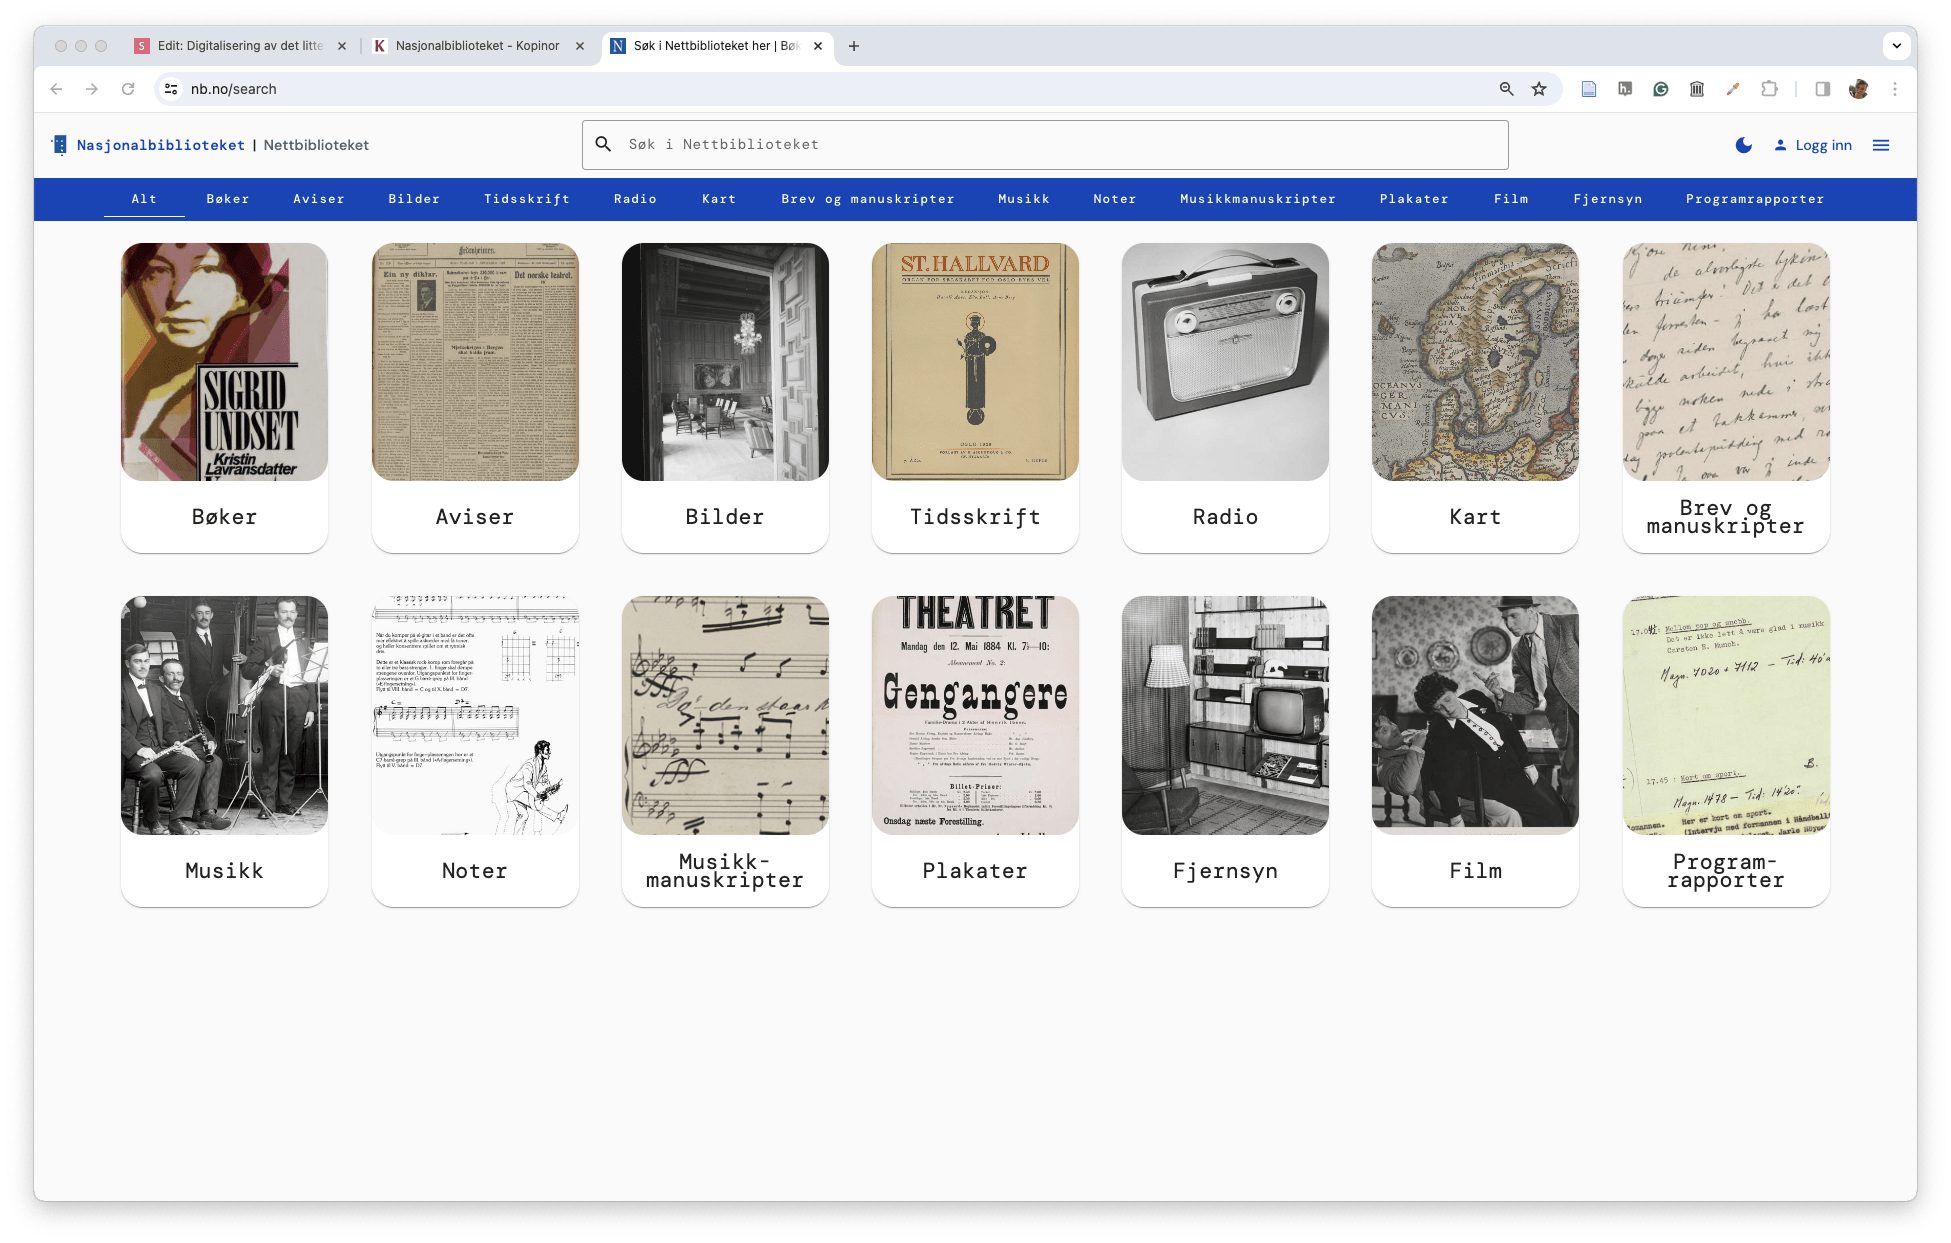This screenshot has width=1951, height=1243.
Task: Open the hamburger menu icon
Action: (x=1880, y=145)
